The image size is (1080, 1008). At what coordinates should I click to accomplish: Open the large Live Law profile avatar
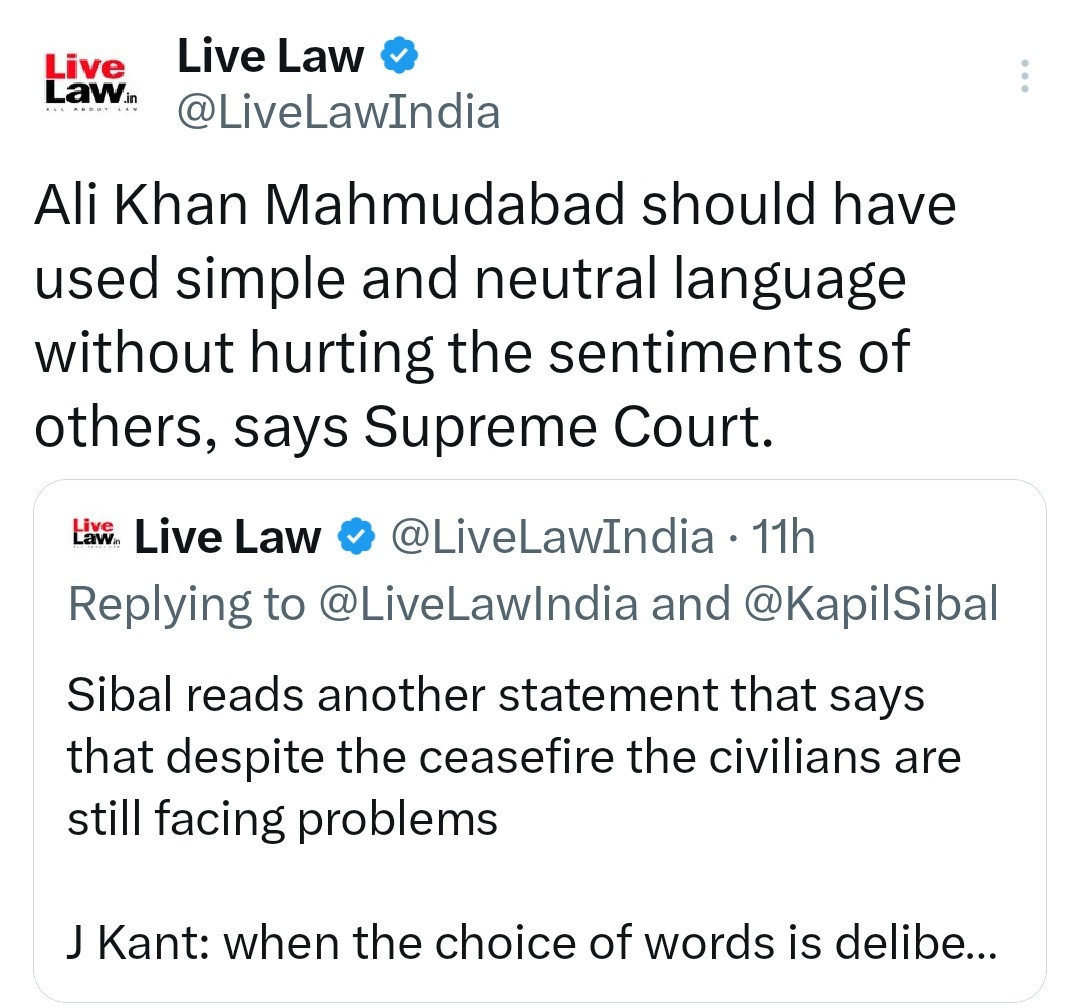point(92,80)
